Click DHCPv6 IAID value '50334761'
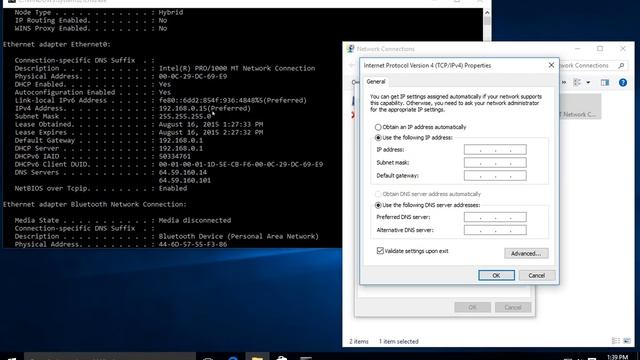 (x=175, y=156)
